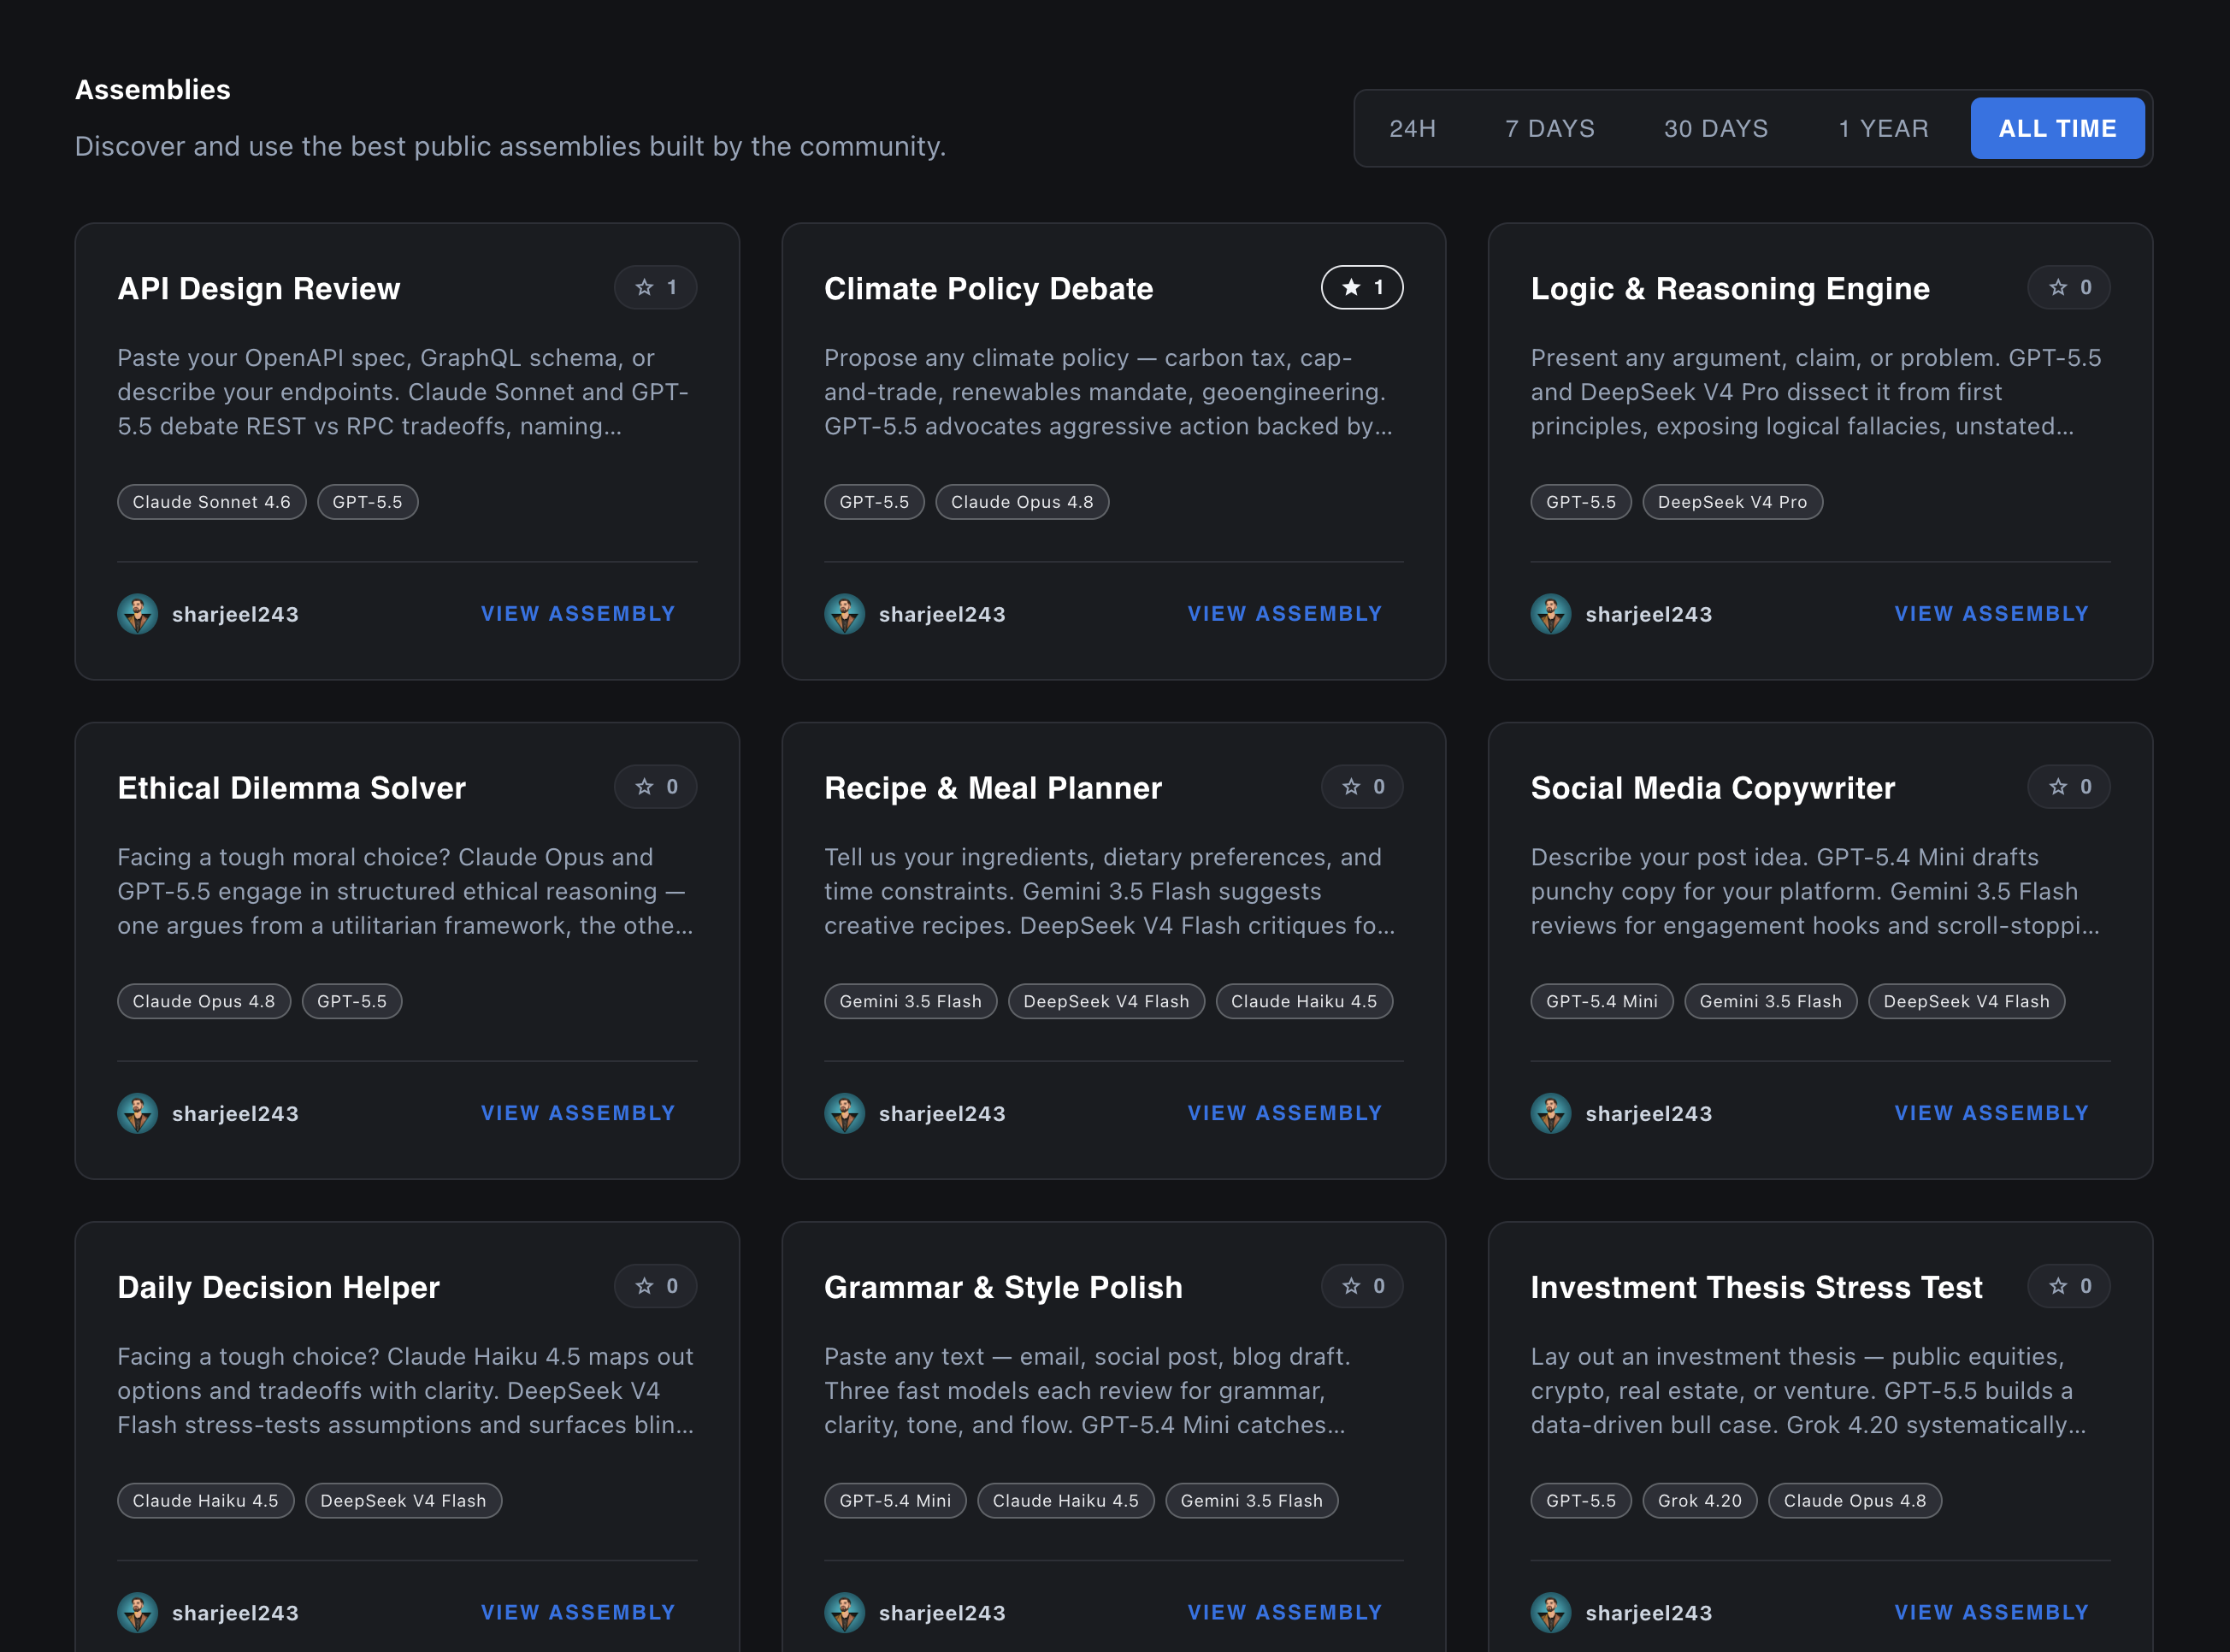Star the API Design Review assembly

coord(655,288)
